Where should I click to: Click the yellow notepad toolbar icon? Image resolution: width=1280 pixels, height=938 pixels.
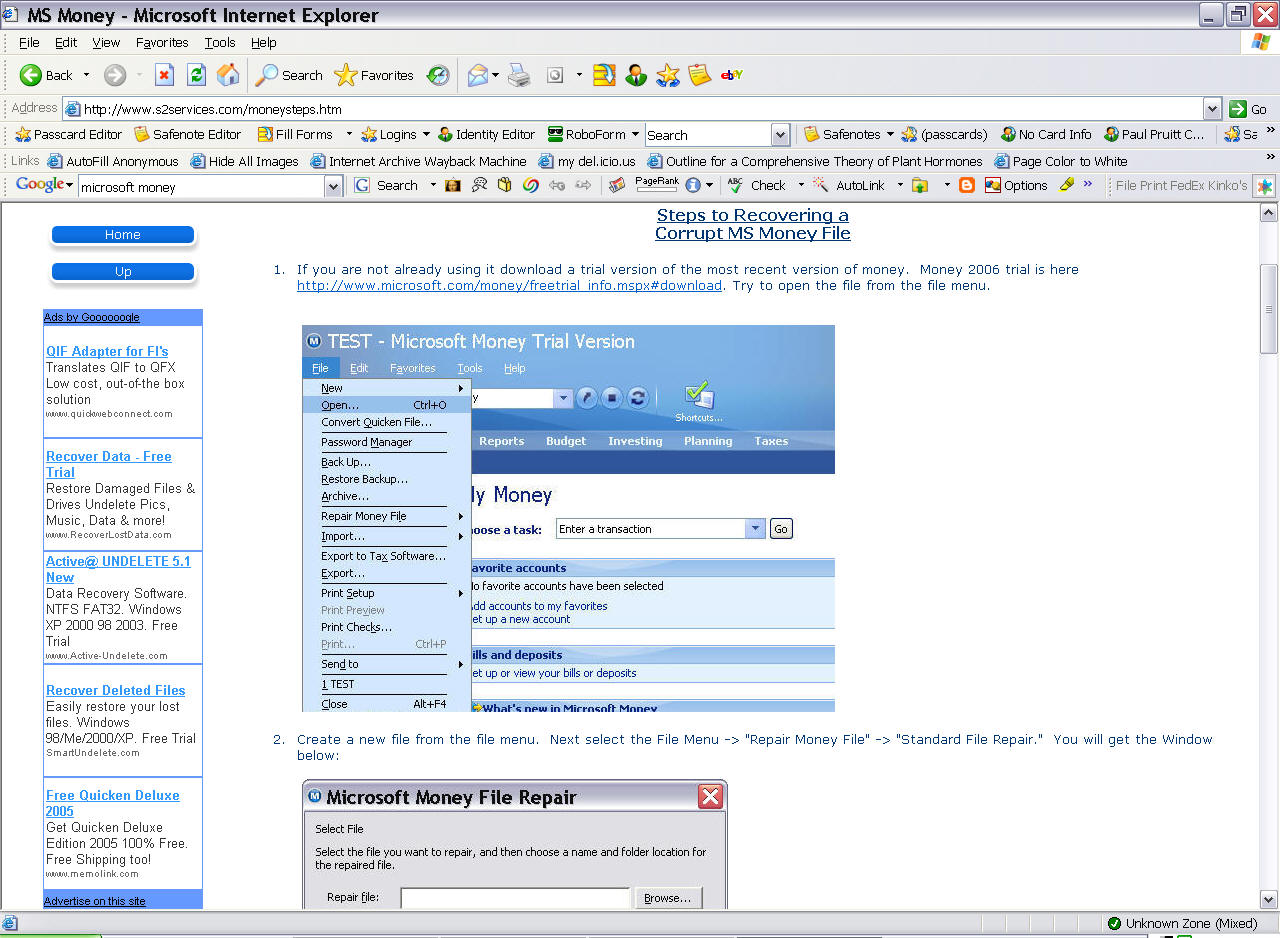point(699,75)
